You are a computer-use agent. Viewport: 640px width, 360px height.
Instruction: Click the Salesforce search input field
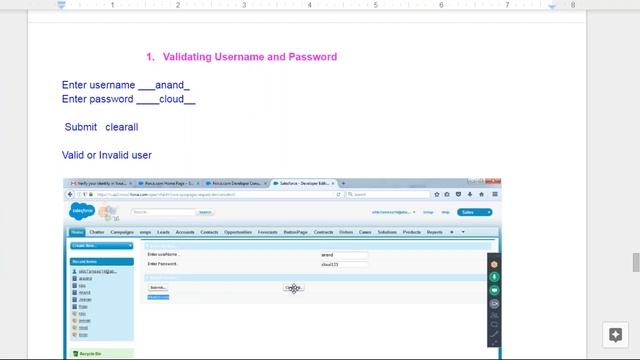(163, 212)
